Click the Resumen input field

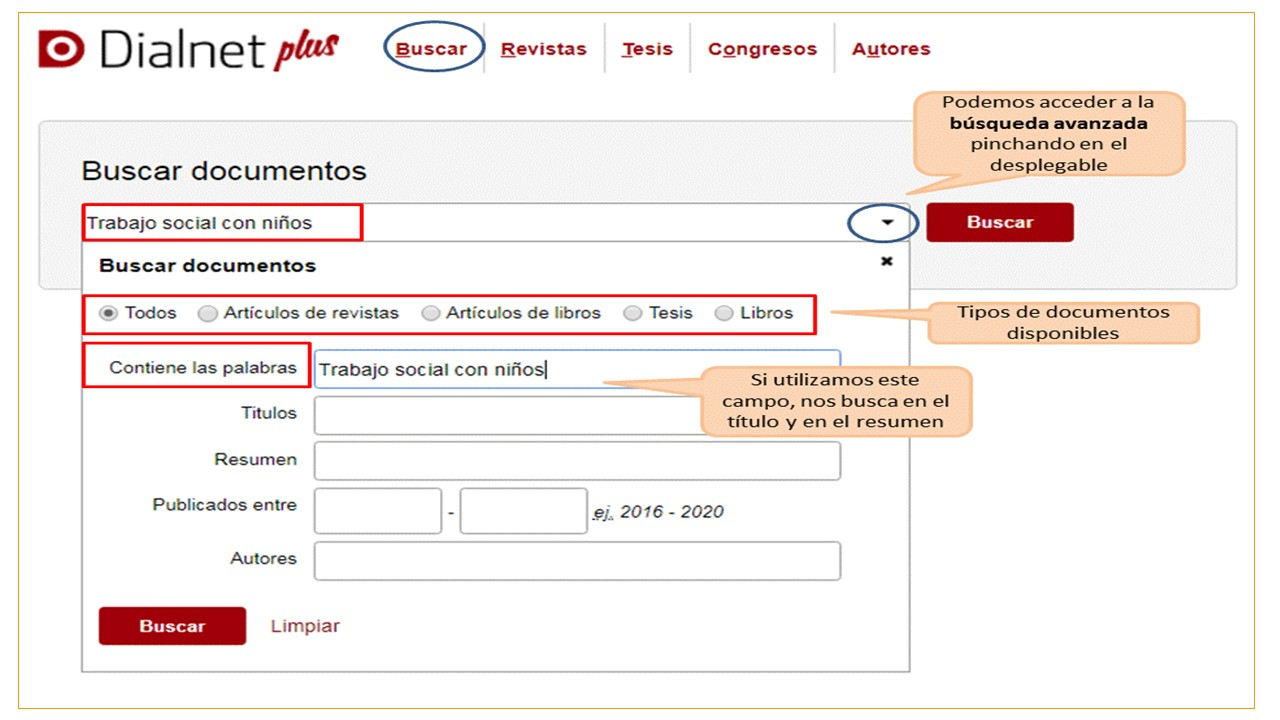coord(577,461)
